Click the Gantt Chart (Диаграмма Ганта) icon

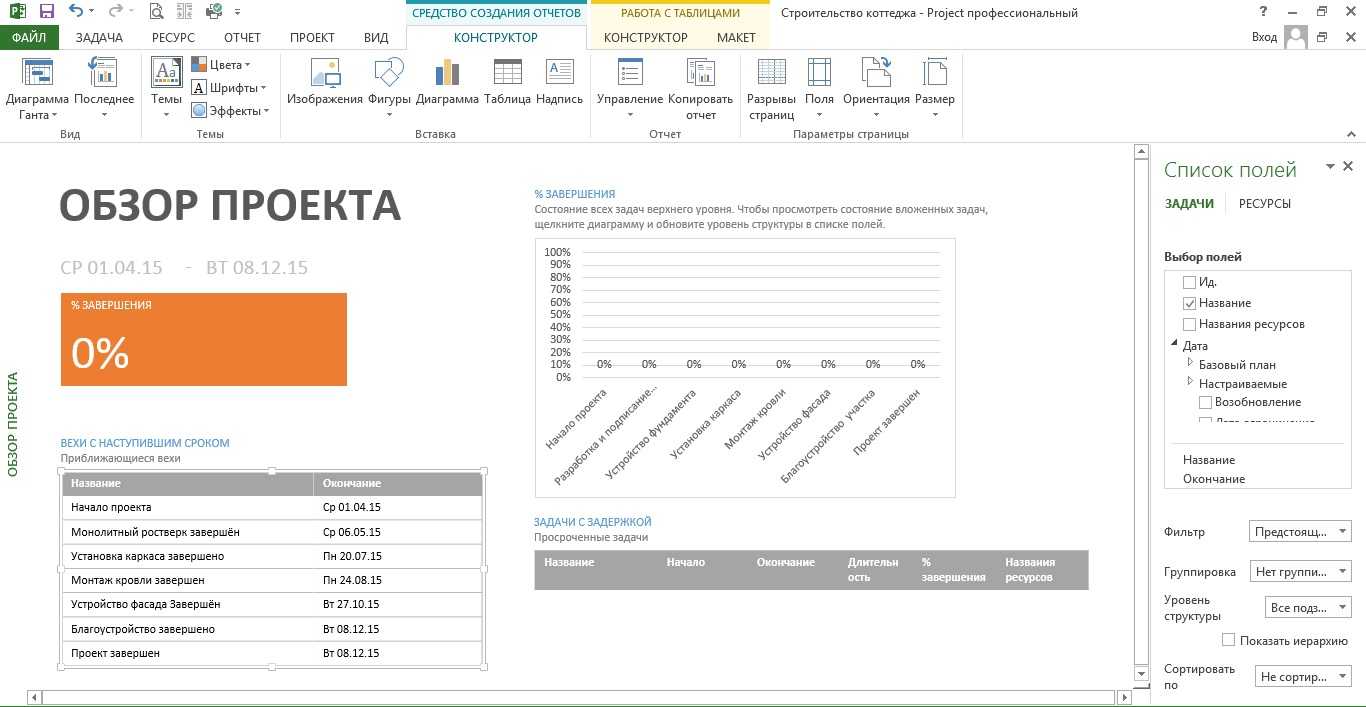(37, 75)
